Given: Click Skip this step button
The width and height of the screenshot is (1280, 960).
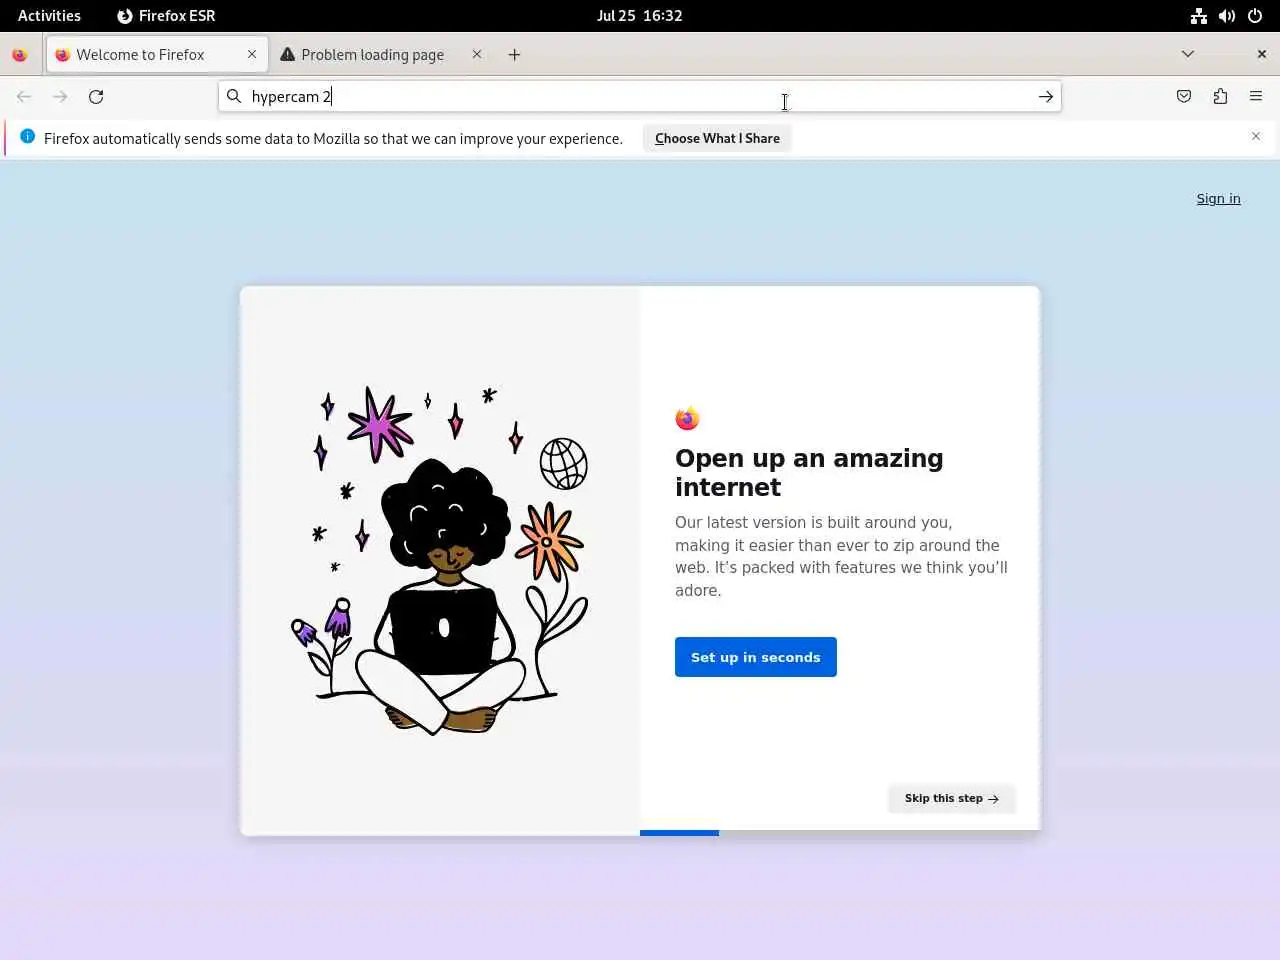Looking at the screenshot, I should [x=951, y=798].
